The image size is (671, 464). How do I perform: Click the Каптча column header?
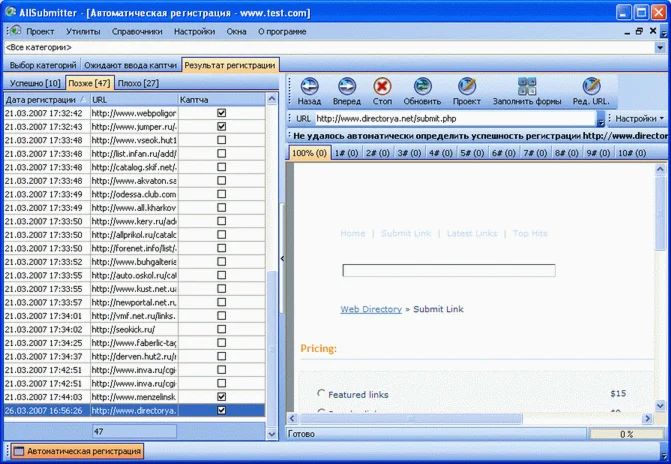pos(221,100)
